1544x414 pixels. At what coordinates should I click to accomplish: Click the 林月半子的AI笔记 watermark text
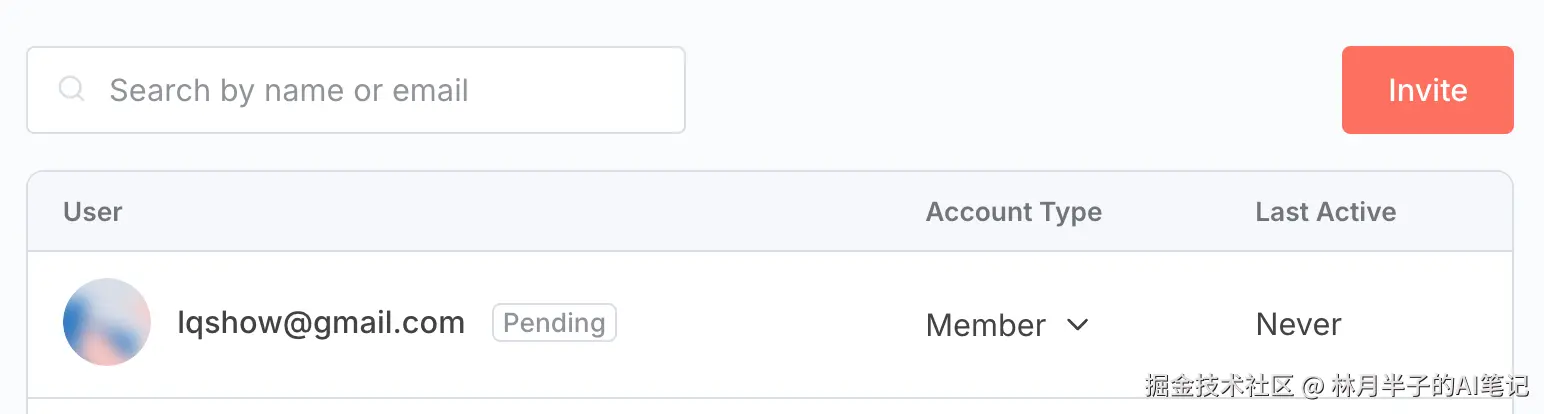[1430, 386]
